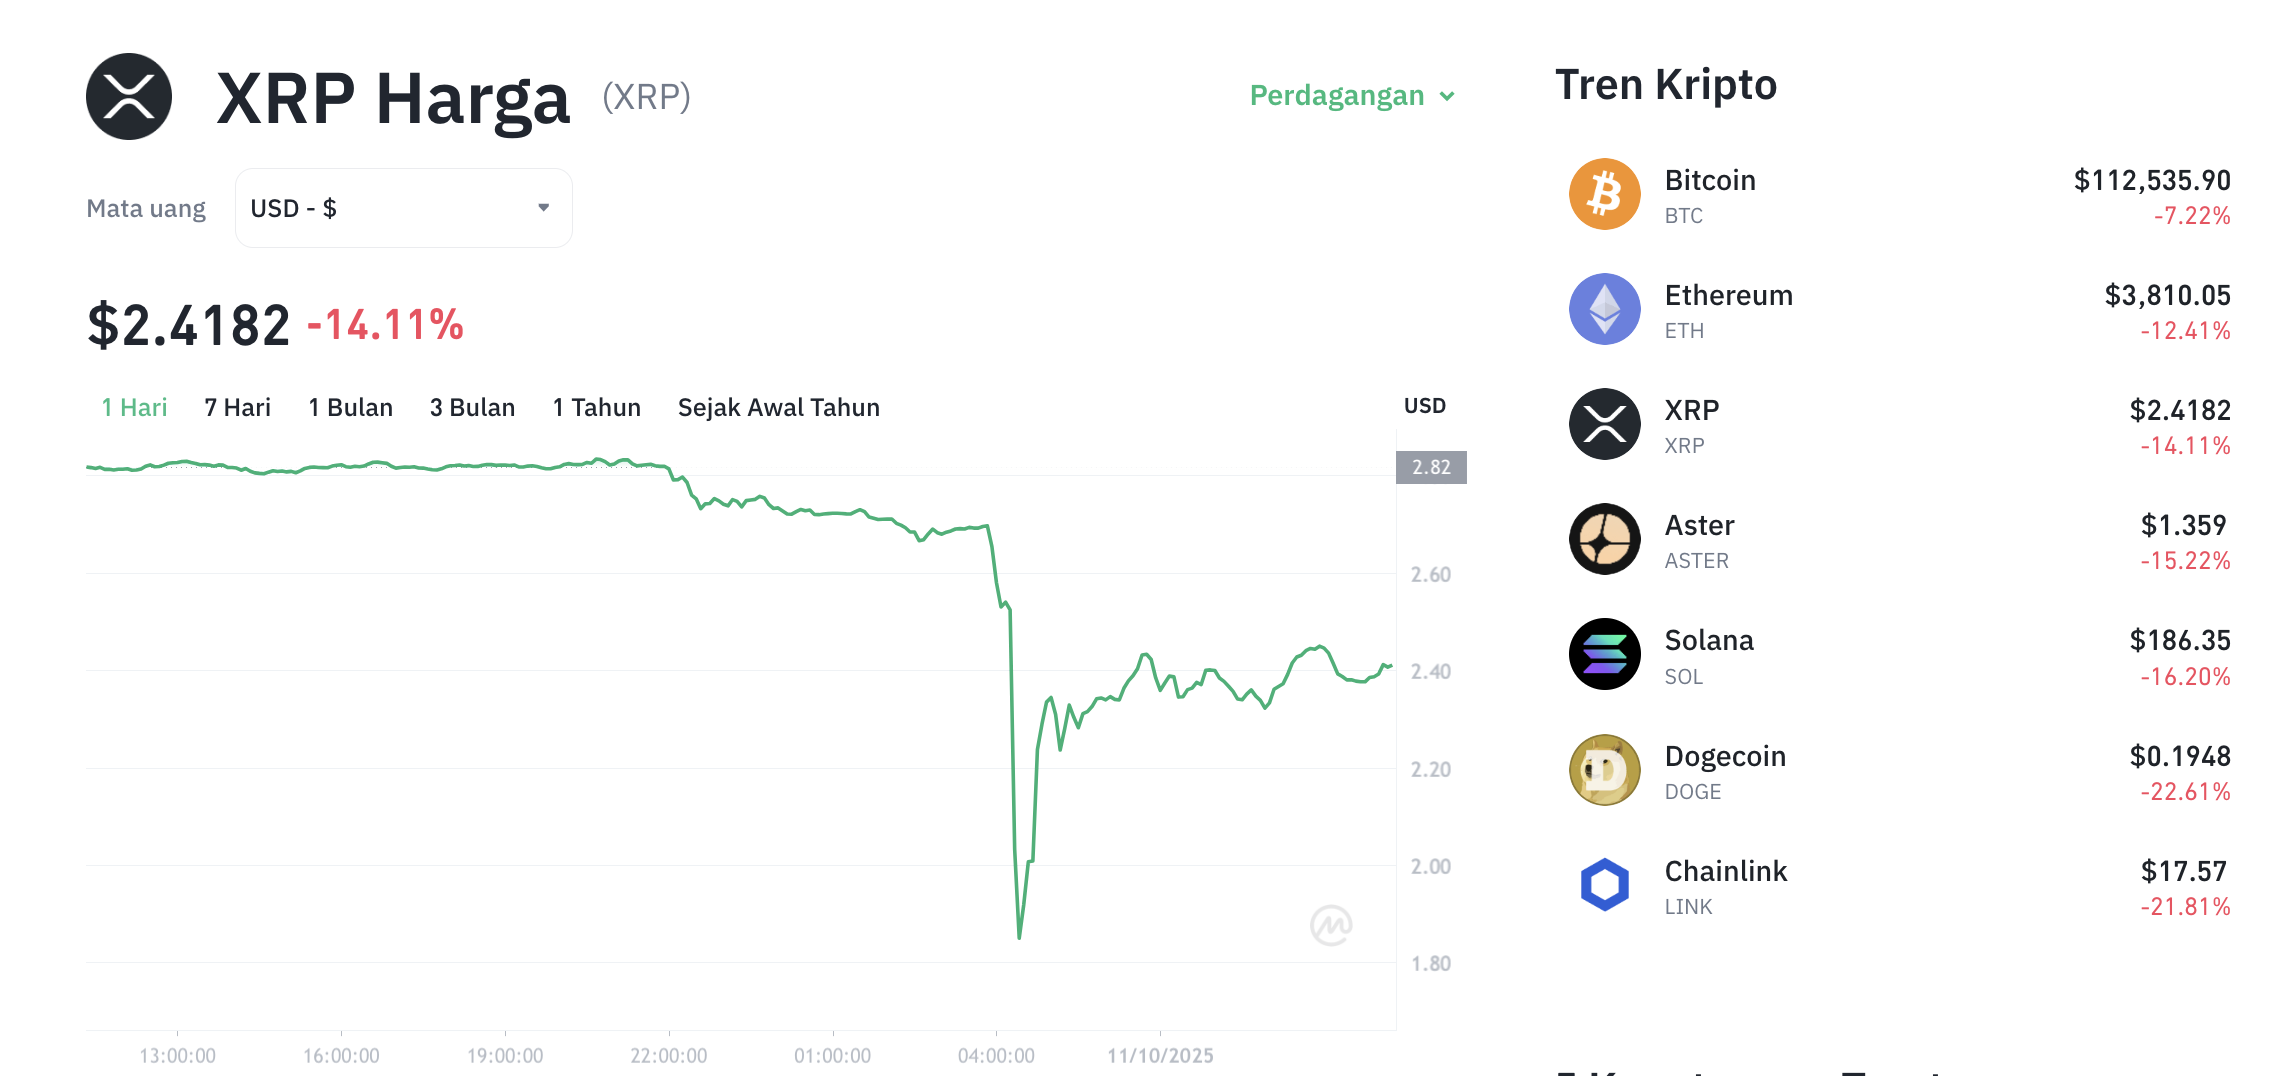
Task: Open the Solana link in trending list
Action: (1709, 641)
